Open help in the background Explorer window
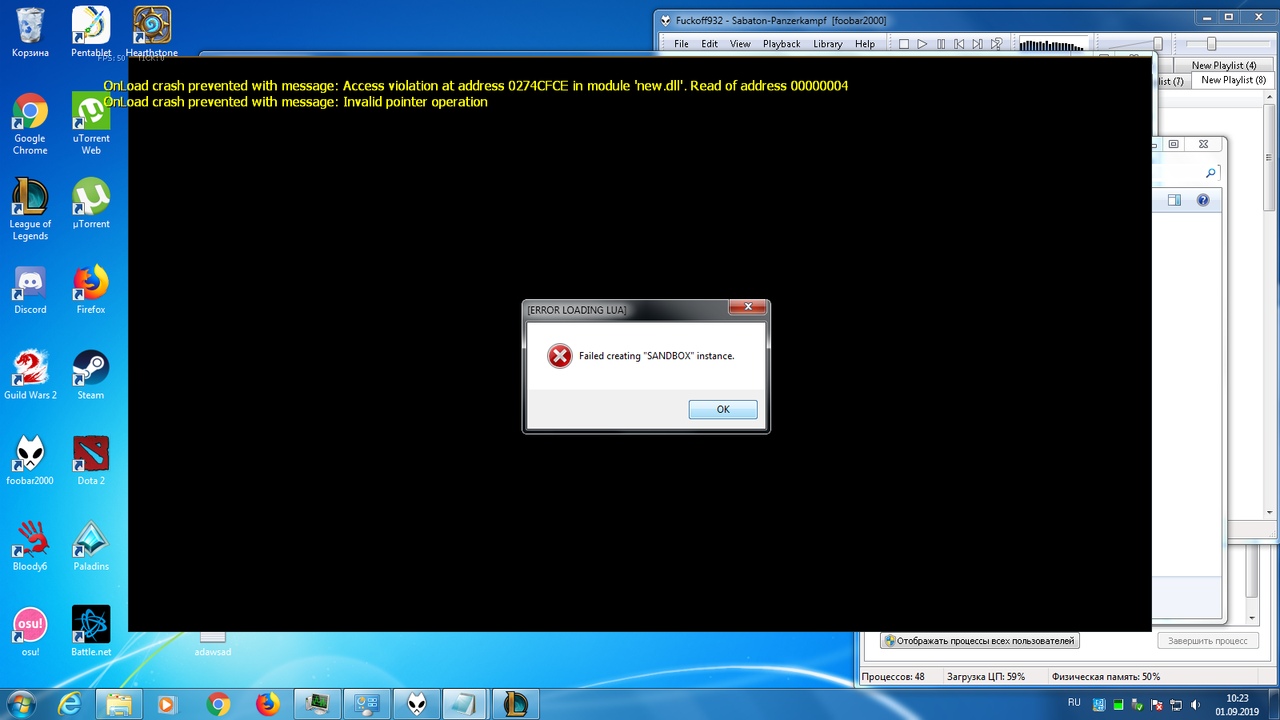 point(1203,200)
